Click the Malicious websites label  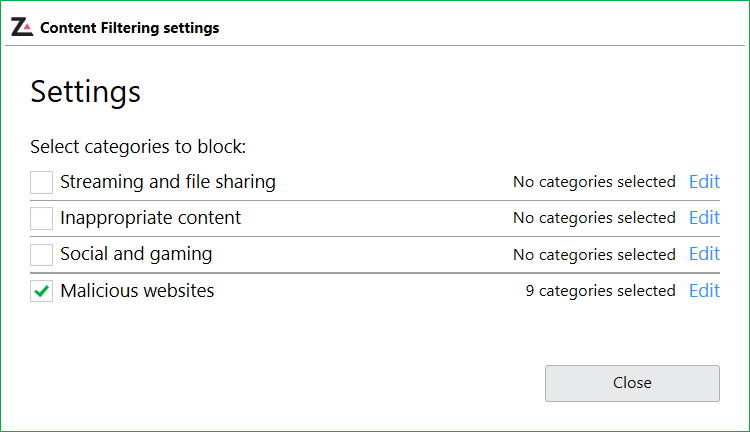137,291
